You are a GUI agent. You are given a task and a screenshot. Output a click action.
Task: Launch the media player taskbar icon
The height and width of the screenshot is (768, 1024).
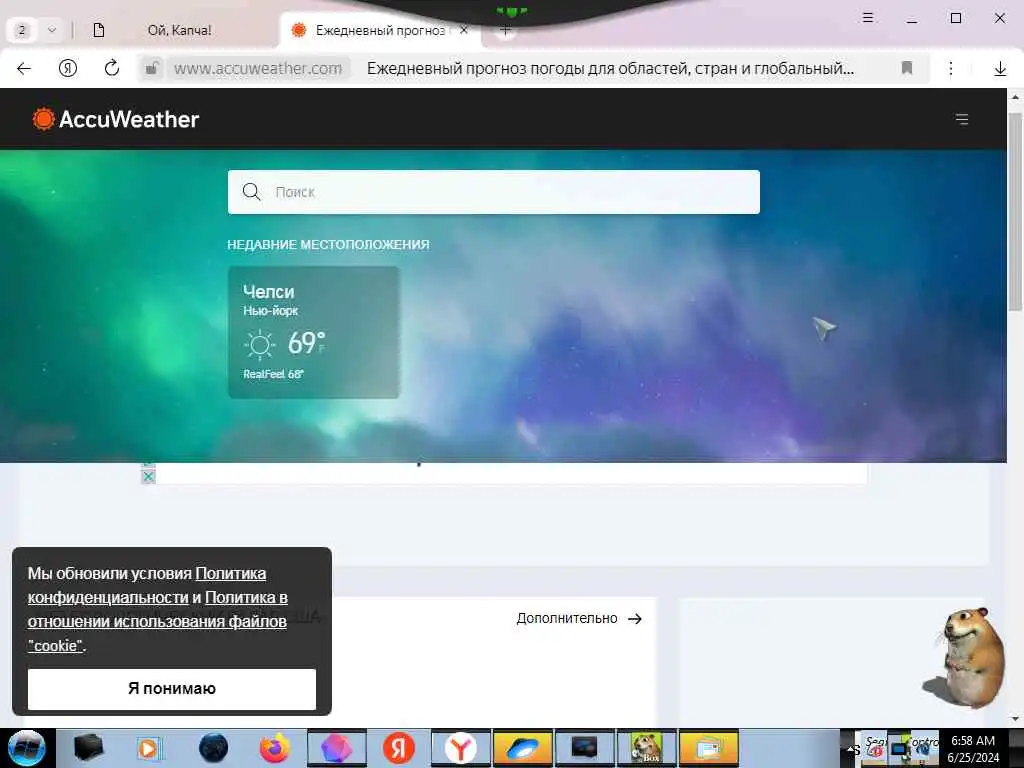point(150,748)
